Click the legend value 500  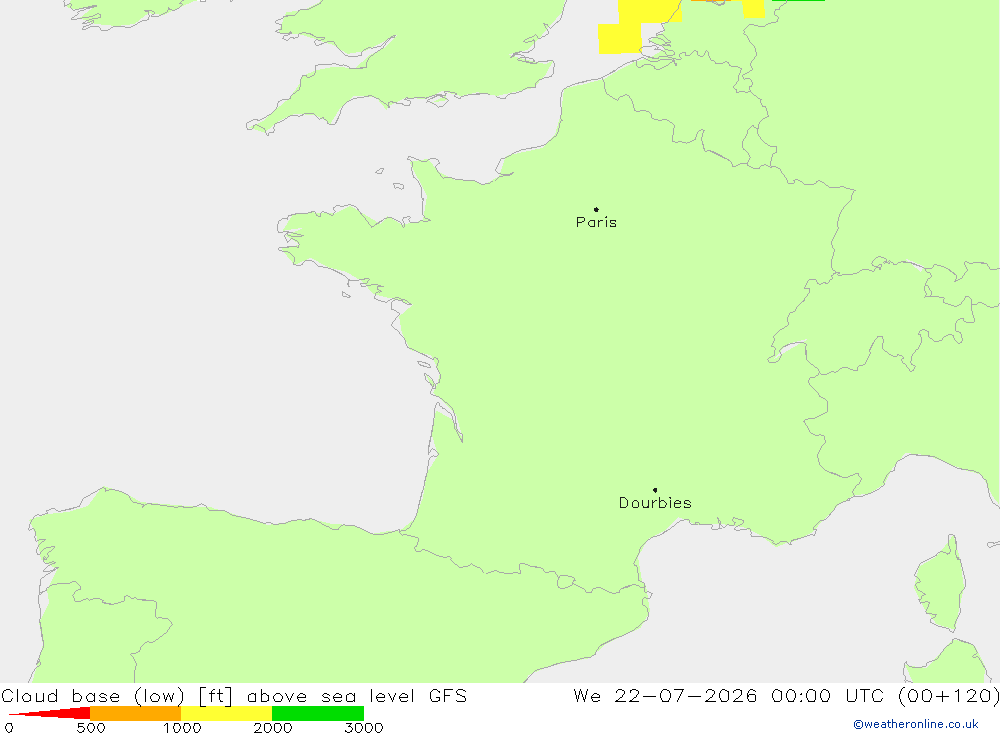(91, 727)
